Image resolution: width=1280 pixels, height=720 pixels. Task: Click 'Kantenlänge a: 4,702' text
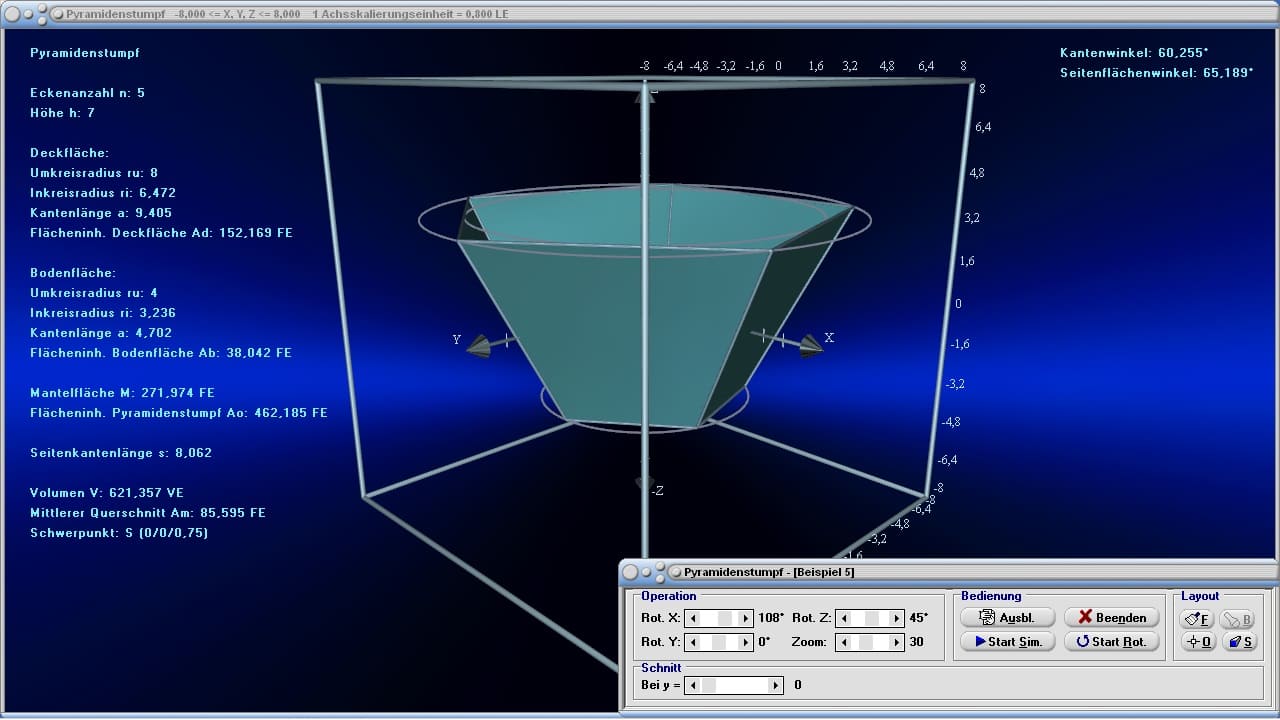coord(99,332)
